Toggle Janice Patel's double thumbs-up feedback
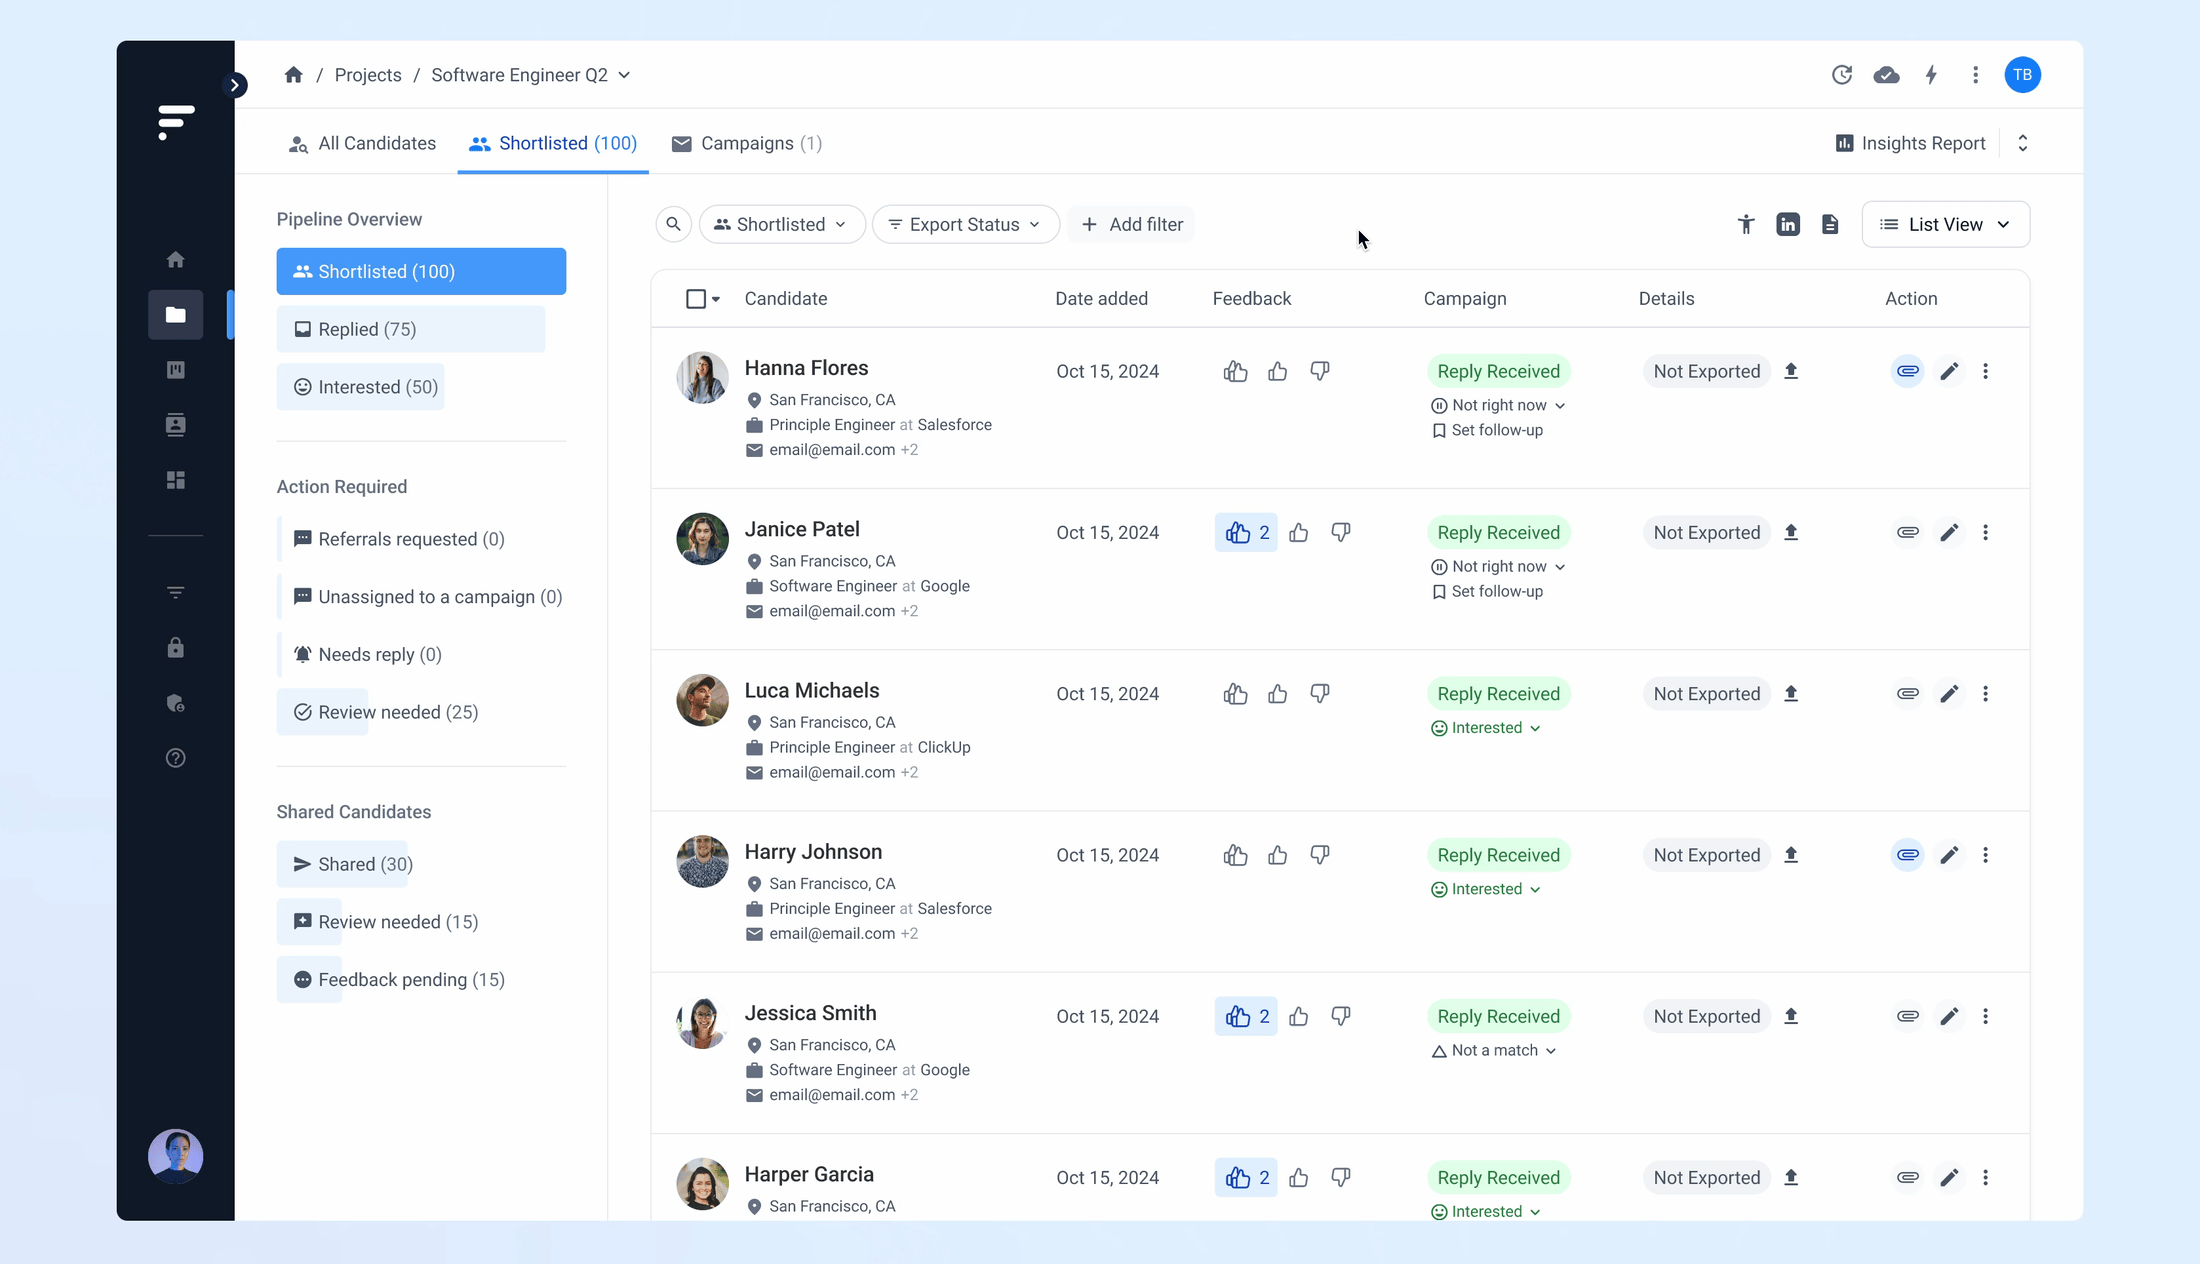Viewport: 2200px width, 1264px height. click(x=1246, y=533)
